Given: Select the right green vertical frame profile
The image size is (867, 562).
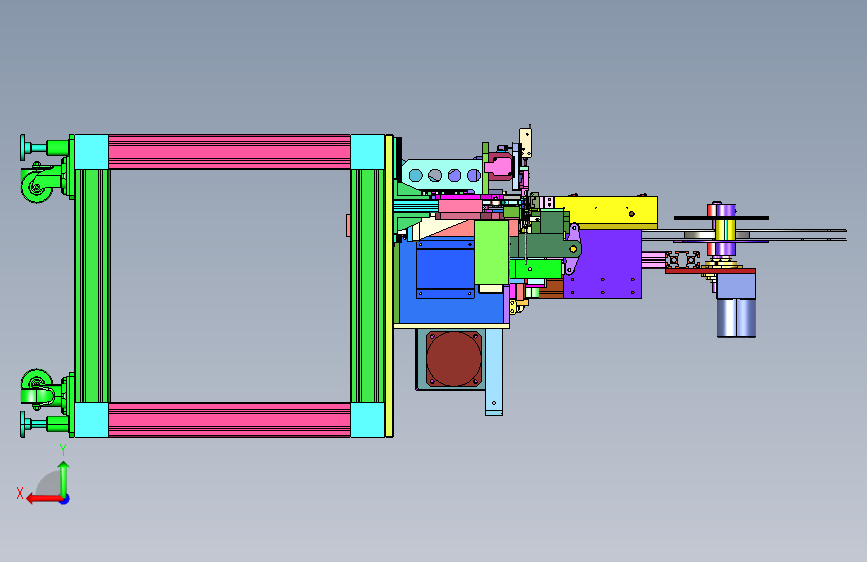Looking at the screenshot, I should [368, 286].
